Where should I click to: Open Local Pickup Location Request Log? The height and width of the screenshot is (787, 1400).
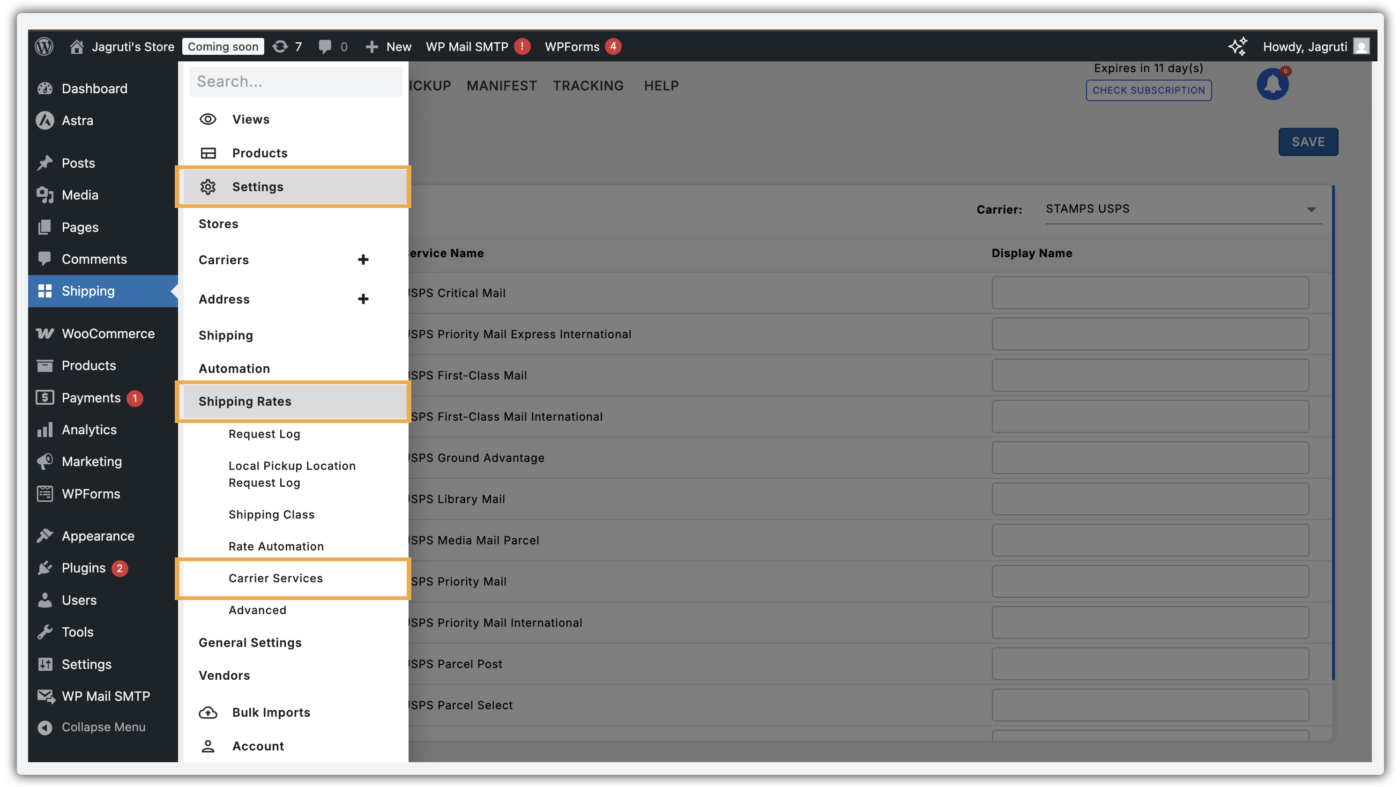tap(292, 474)
